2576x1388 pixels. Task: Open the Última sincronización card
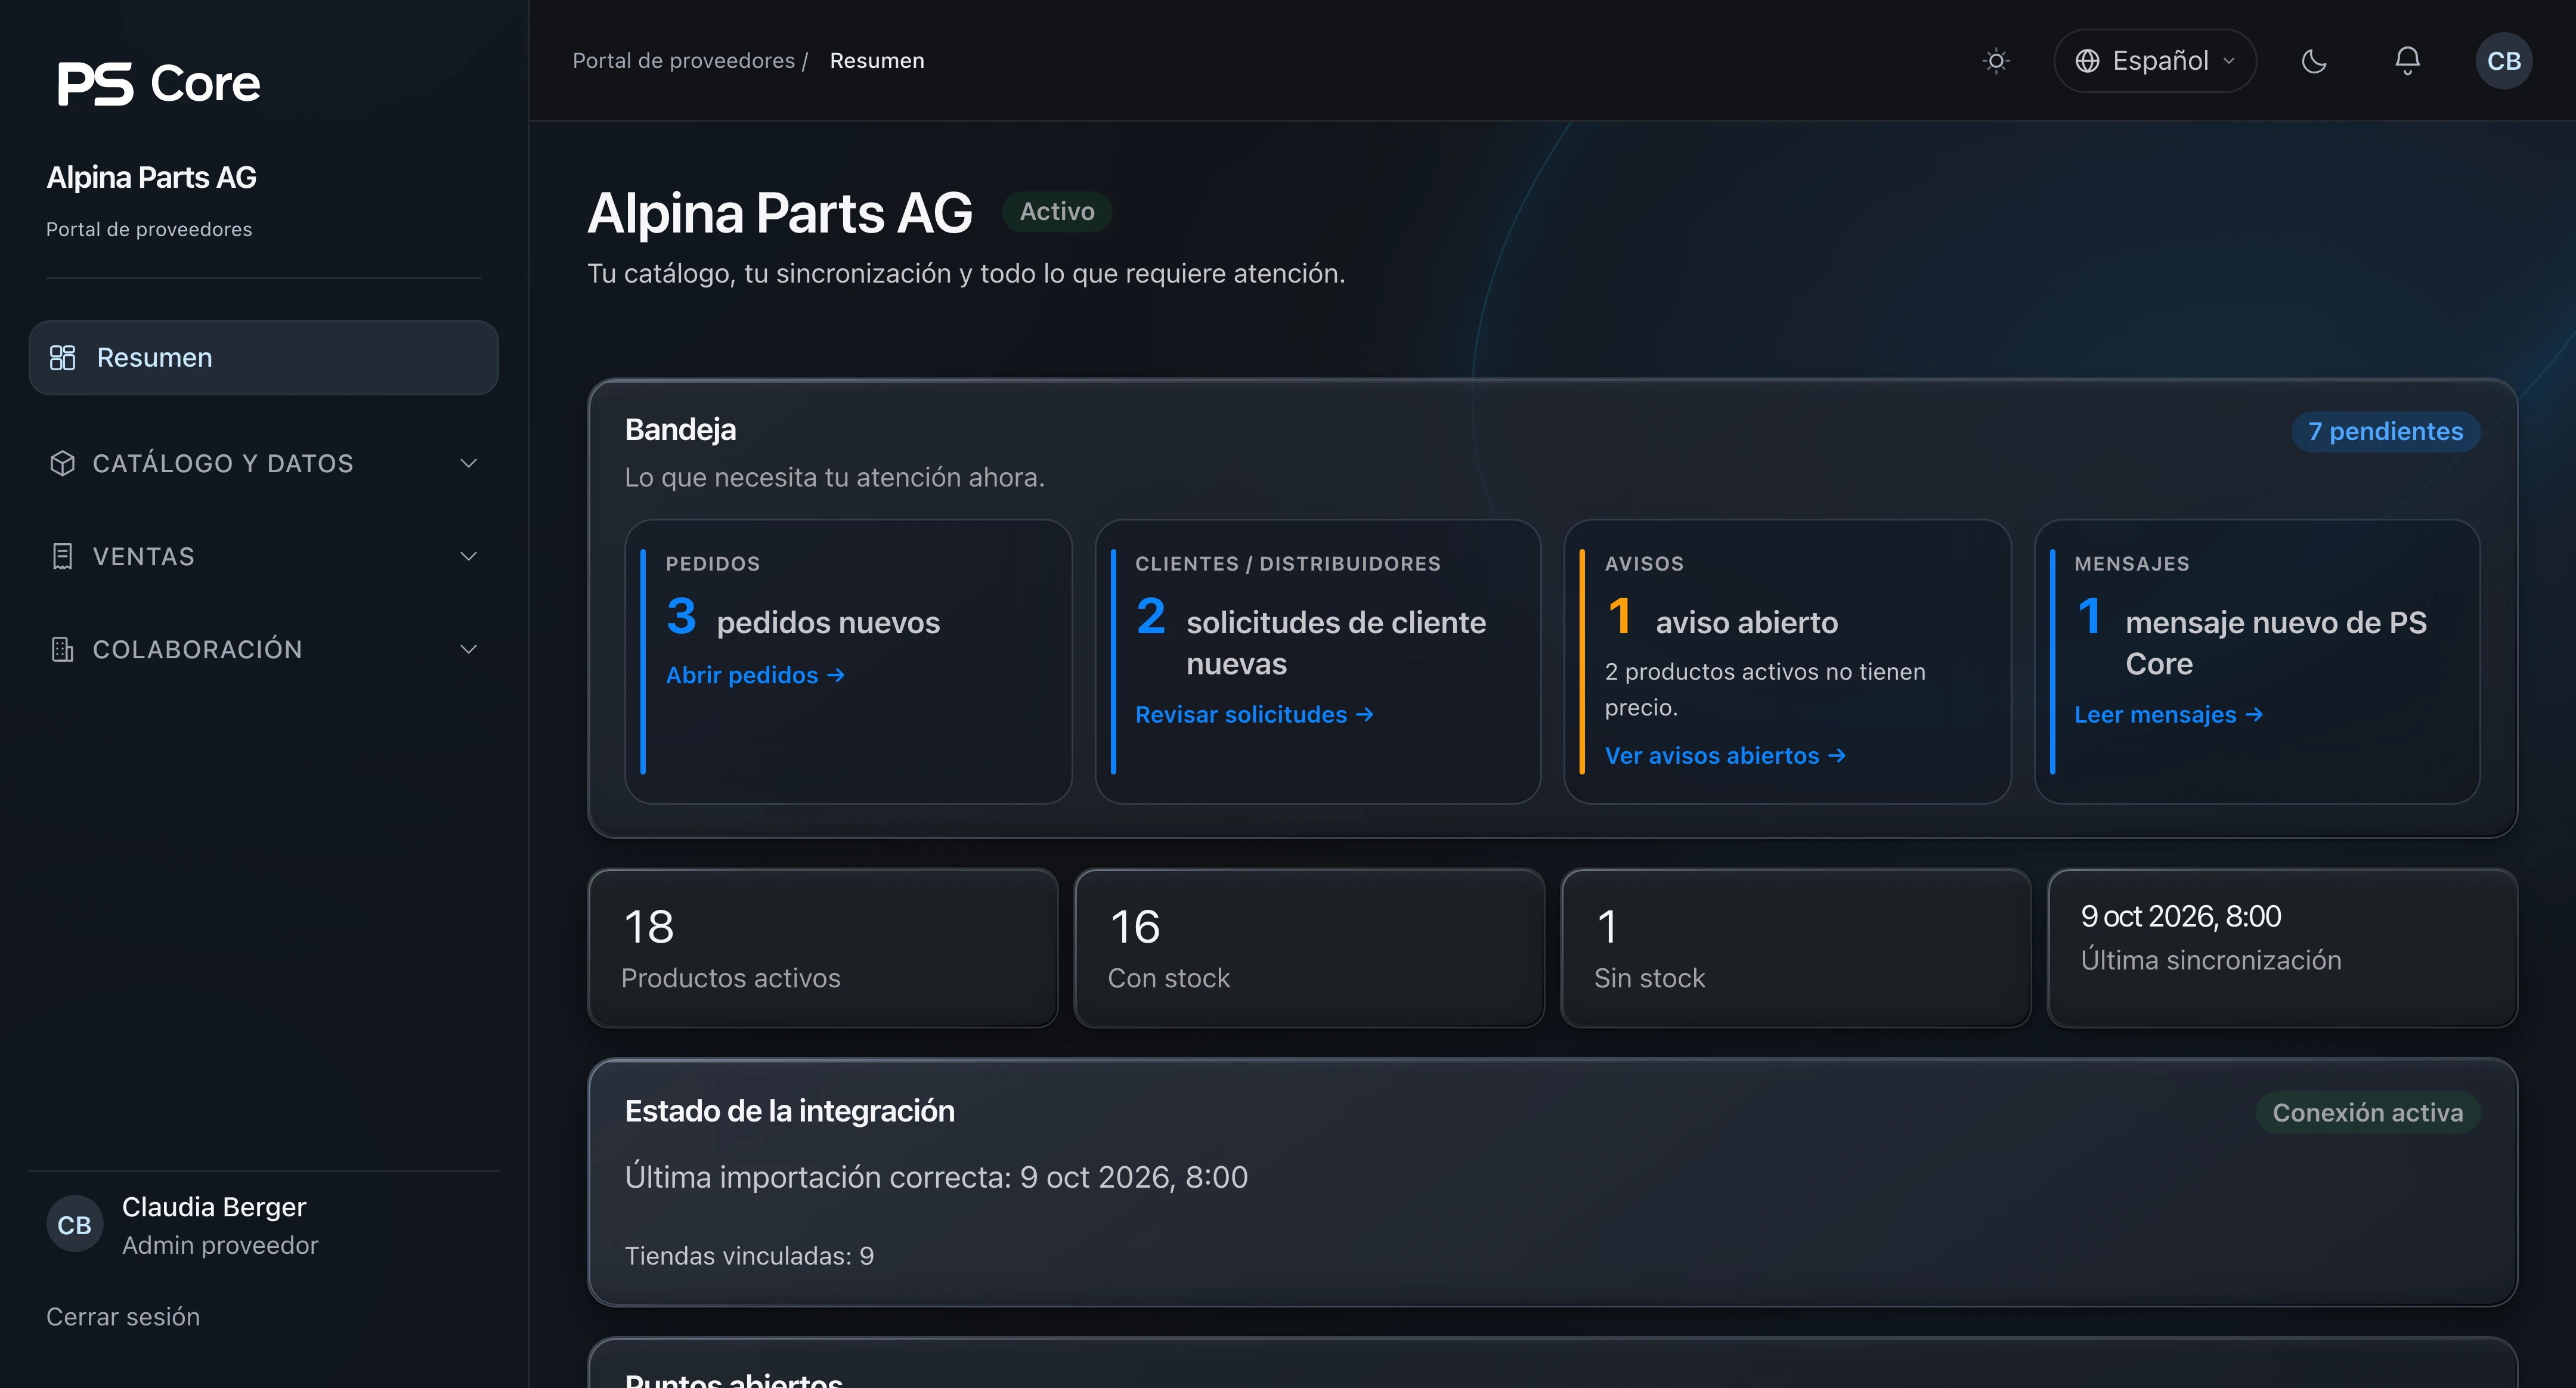[x=2282, y=948]
